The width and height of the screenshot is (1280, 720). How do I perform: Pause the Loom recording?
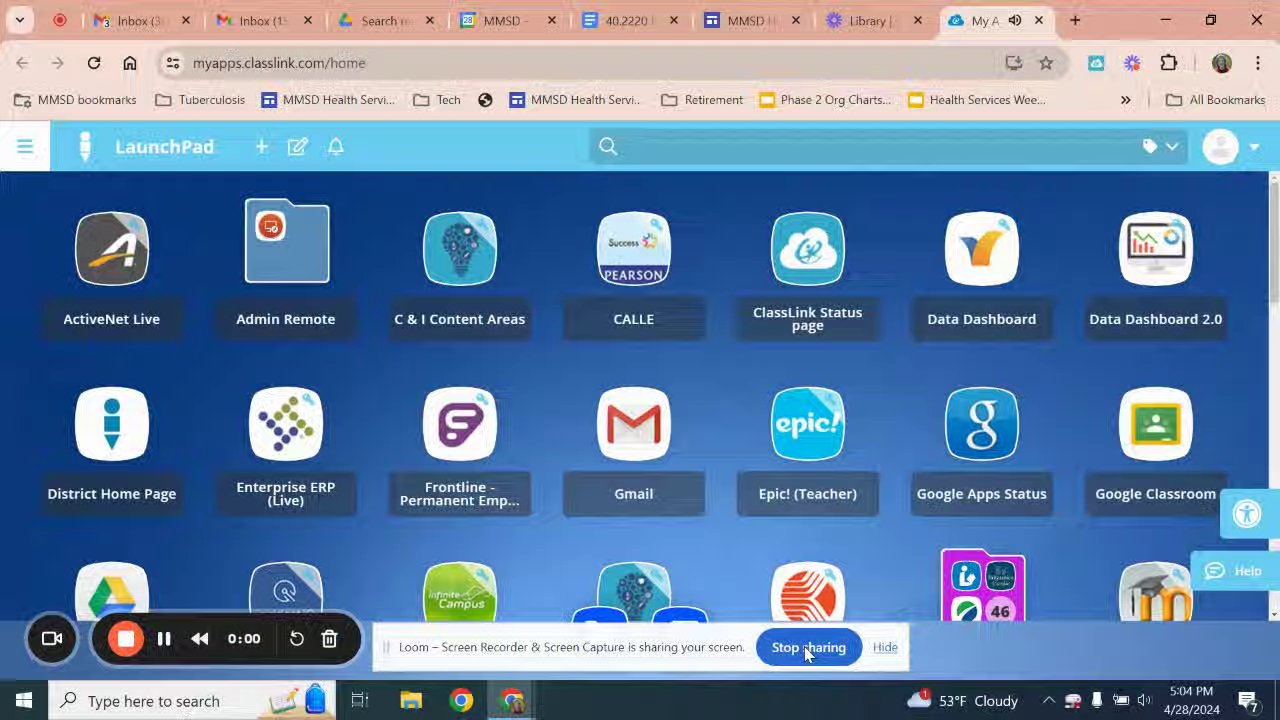[164, 639]
